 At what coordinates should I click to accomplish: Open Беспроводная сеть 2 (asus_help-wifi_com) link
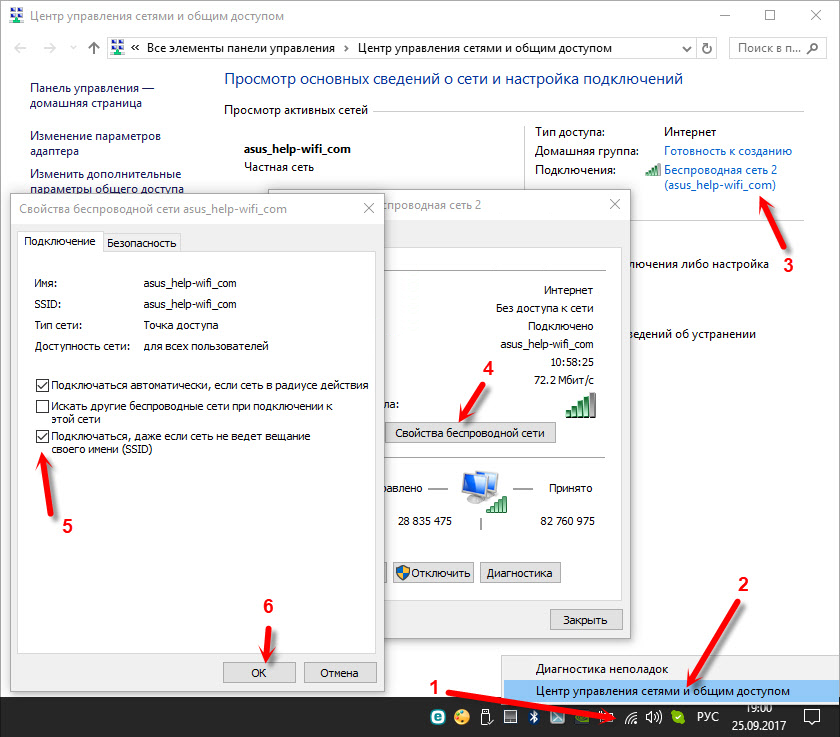[x=720, y=177]
